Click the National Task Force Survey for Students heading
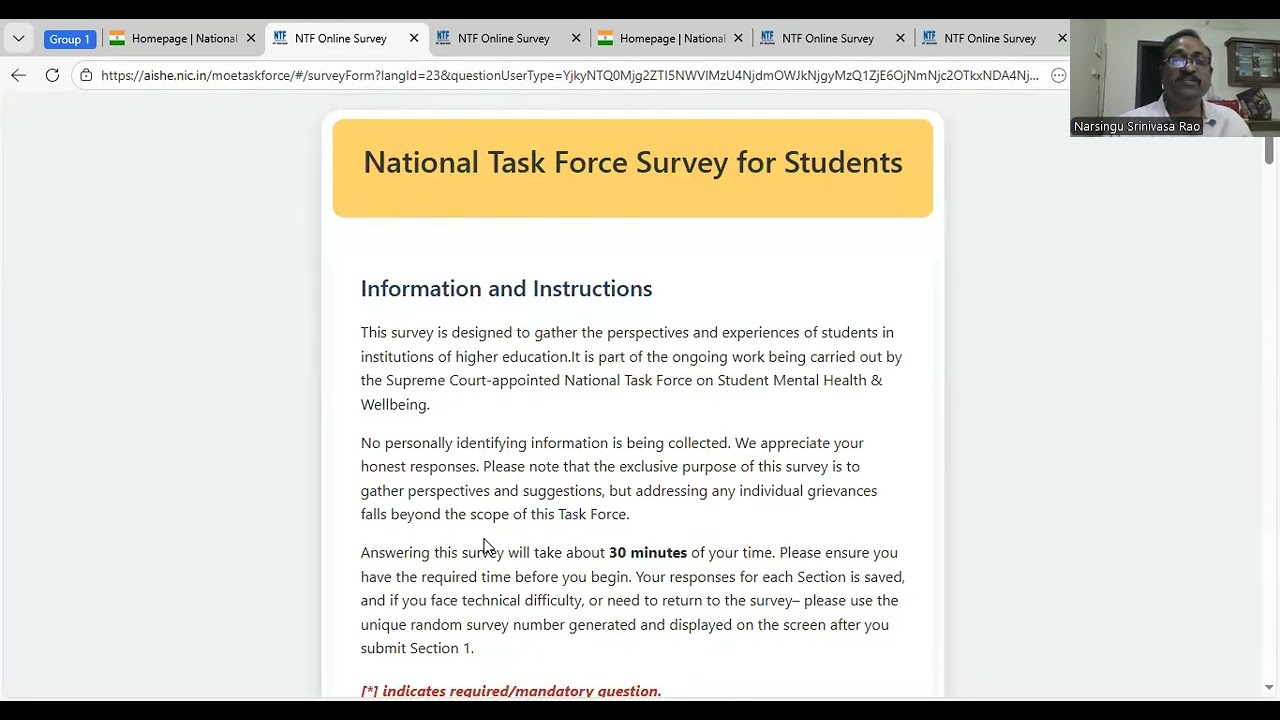The height and width of the screenshot is (720, 1280). coord(633,162)
